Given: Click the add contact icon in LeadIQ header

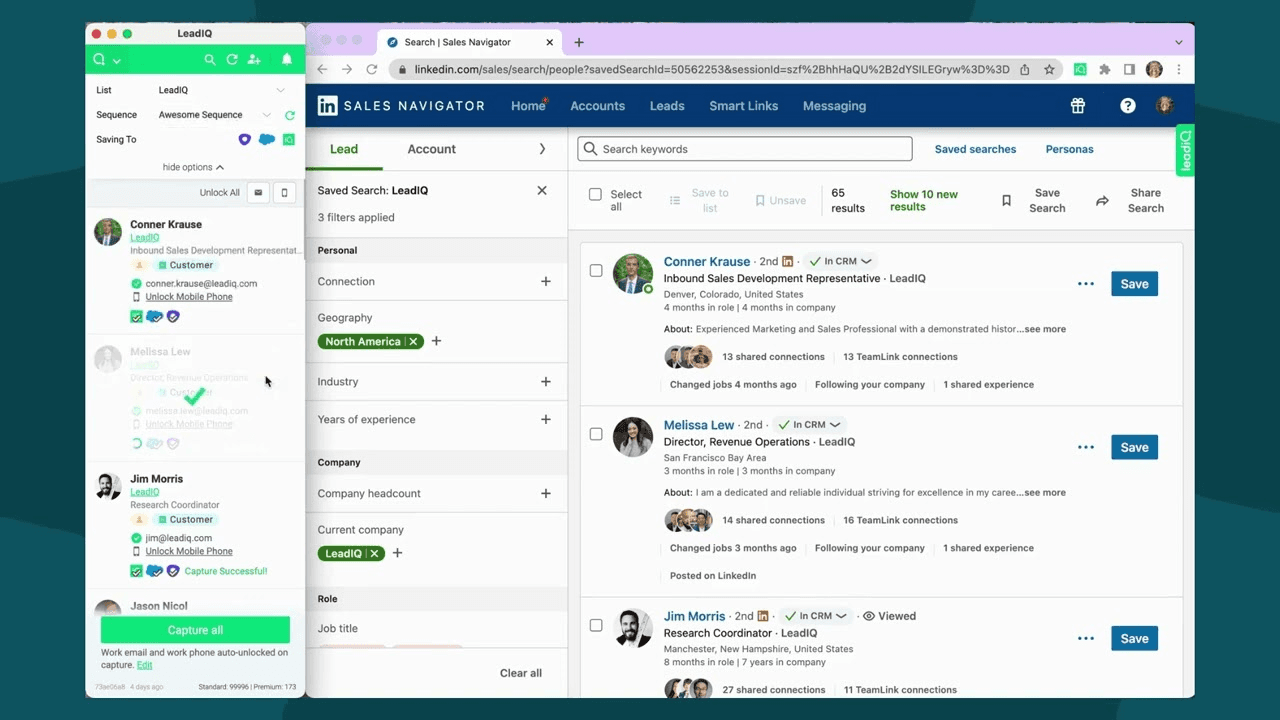Looking at the screenshot, I should [254, 60].
